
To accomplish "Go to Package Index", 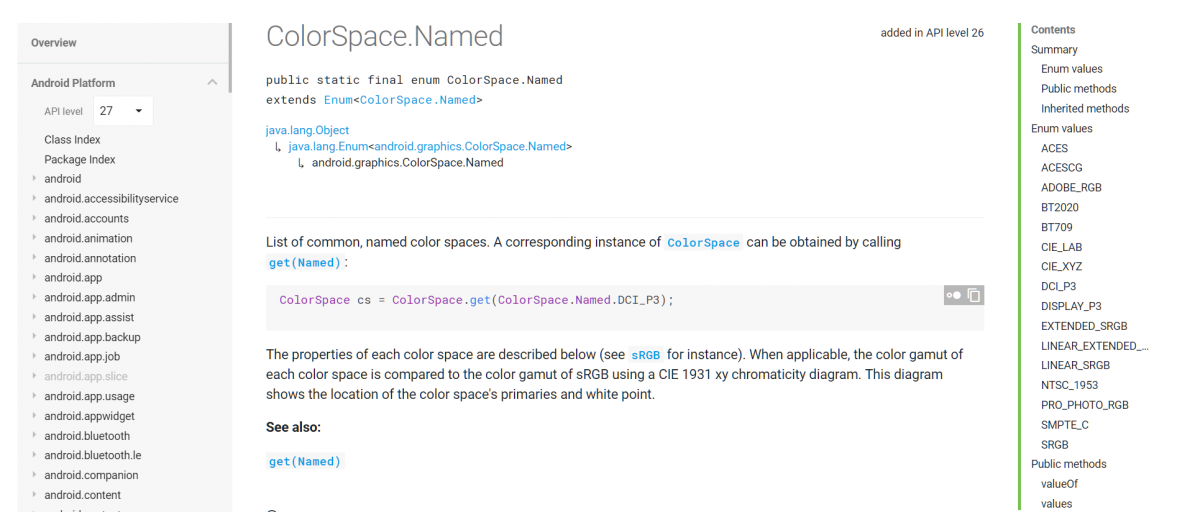I will point(80,160).
